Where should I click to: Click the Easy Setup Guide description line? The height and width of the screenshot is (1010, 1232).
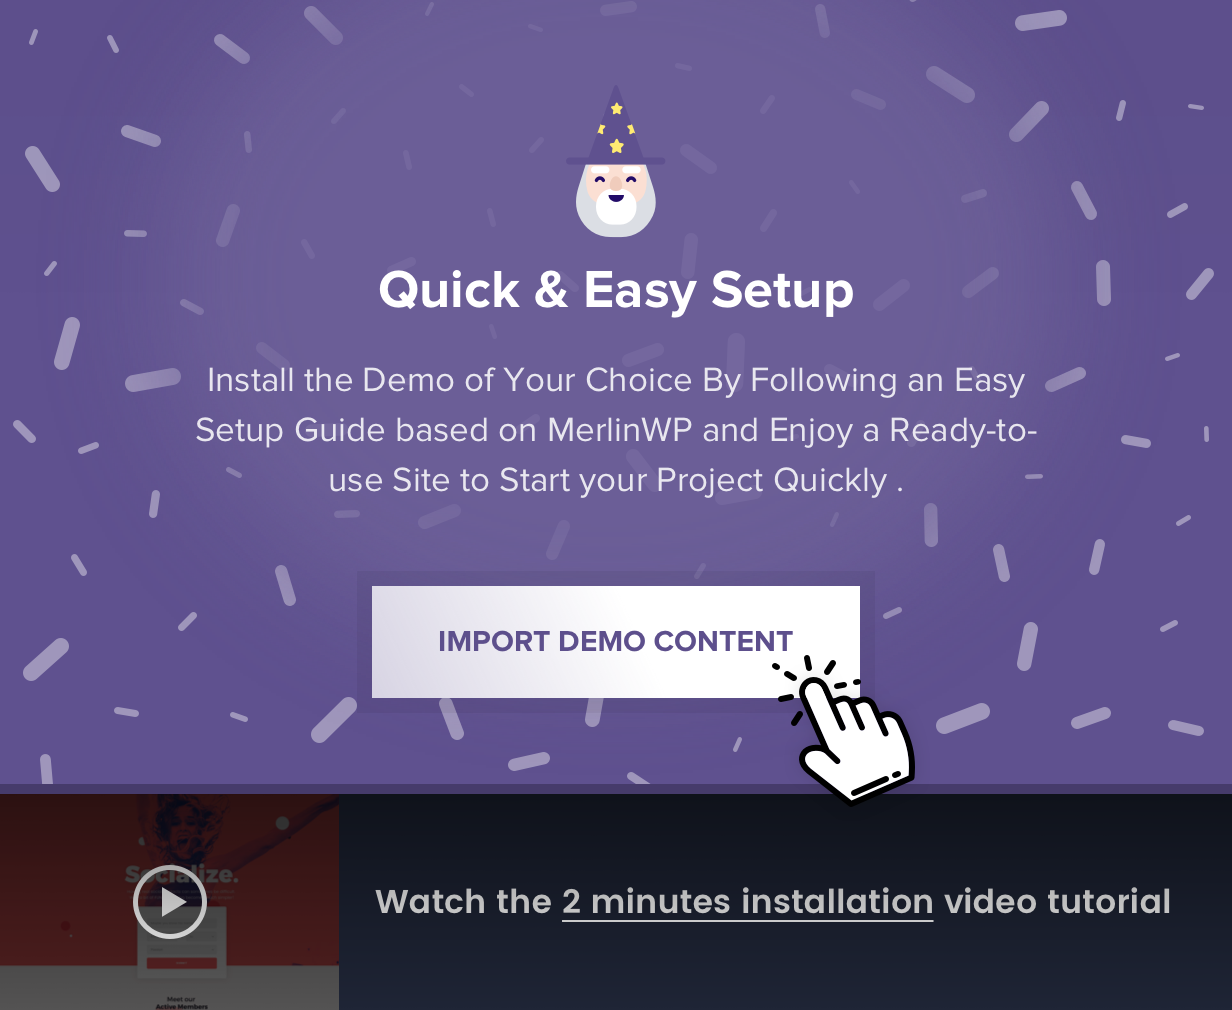616,430
